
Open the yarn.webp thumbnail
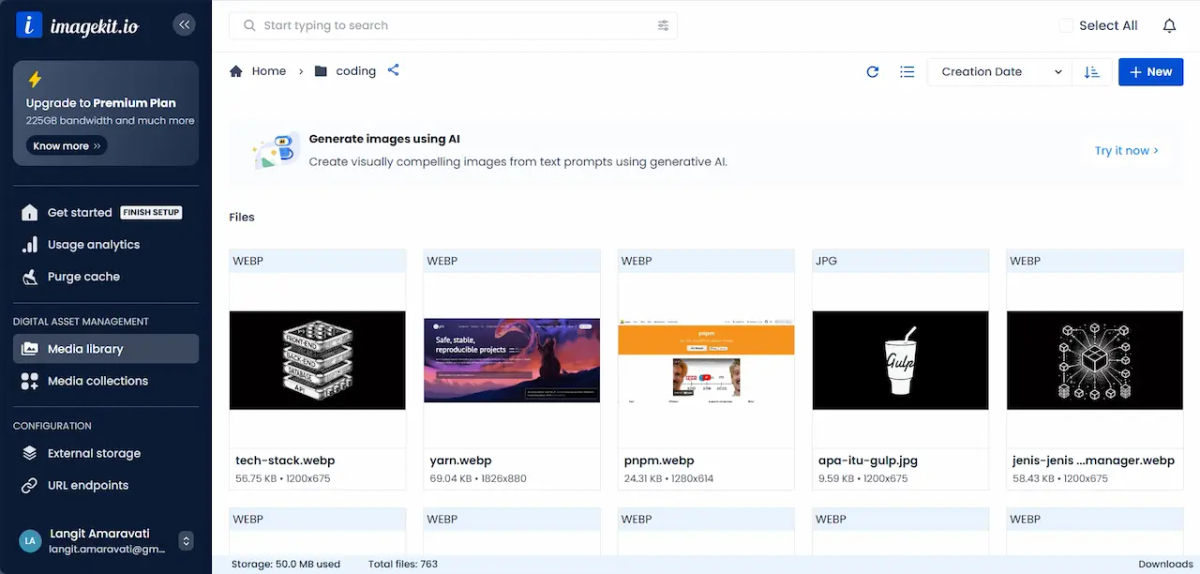click(512, 360)
